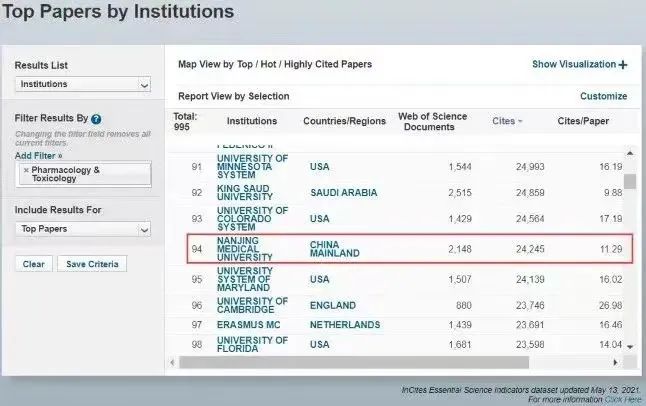Click the plus icon next to Show Visualization
The width and height of the screenshot is (646, 406).
623,65
